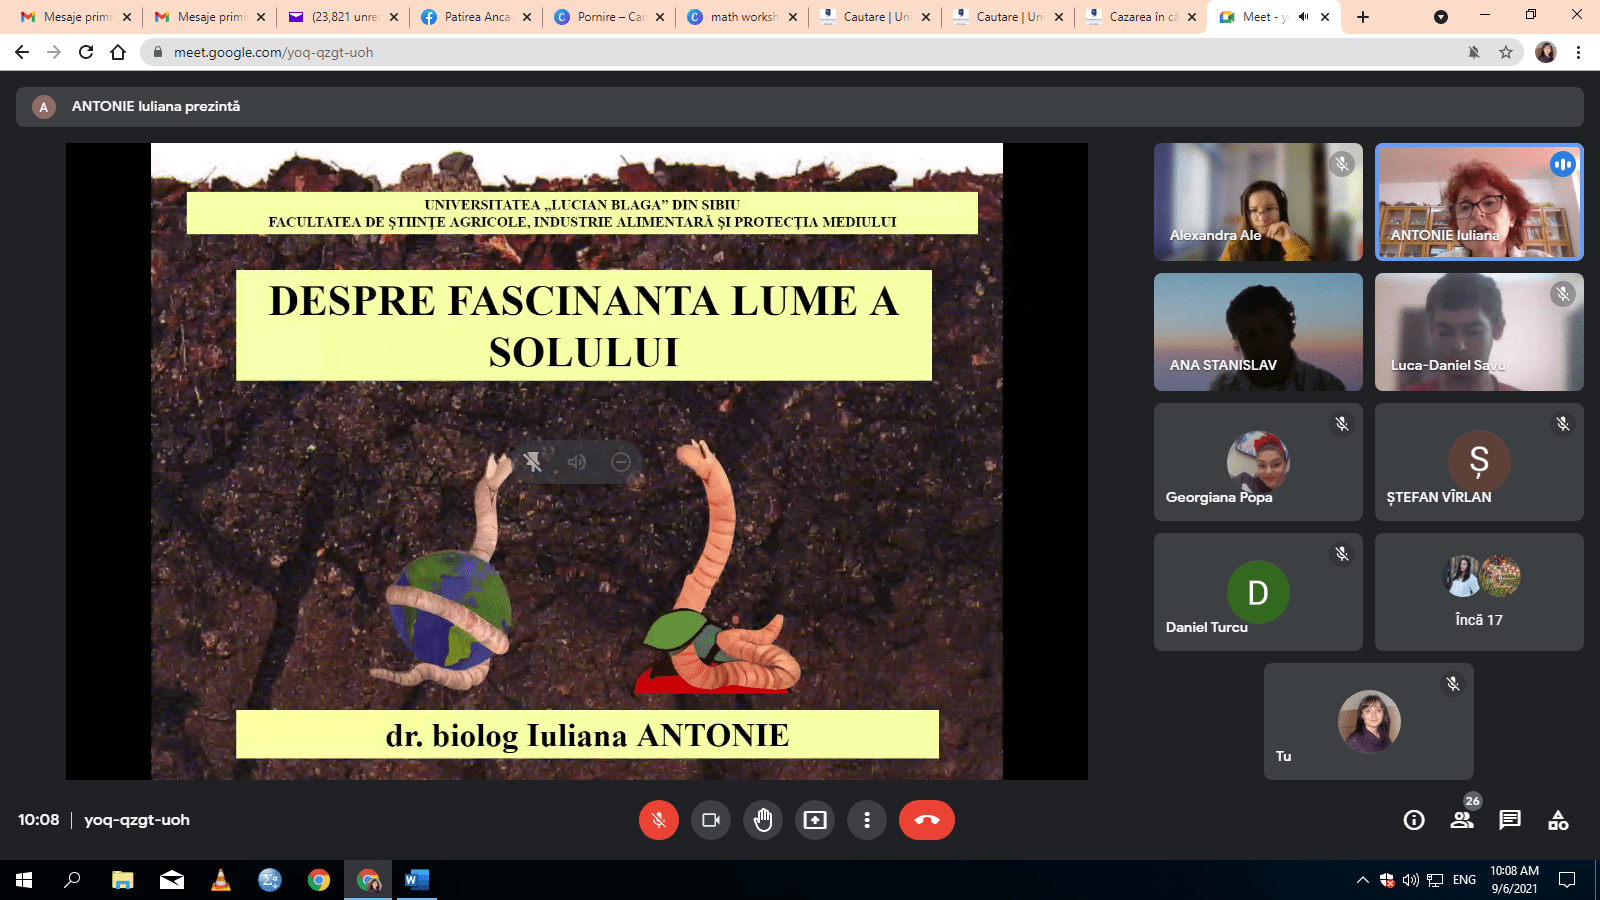
Task: Click the ANTONIE Iuliana video tile
Action: (x=1478, y=202)
